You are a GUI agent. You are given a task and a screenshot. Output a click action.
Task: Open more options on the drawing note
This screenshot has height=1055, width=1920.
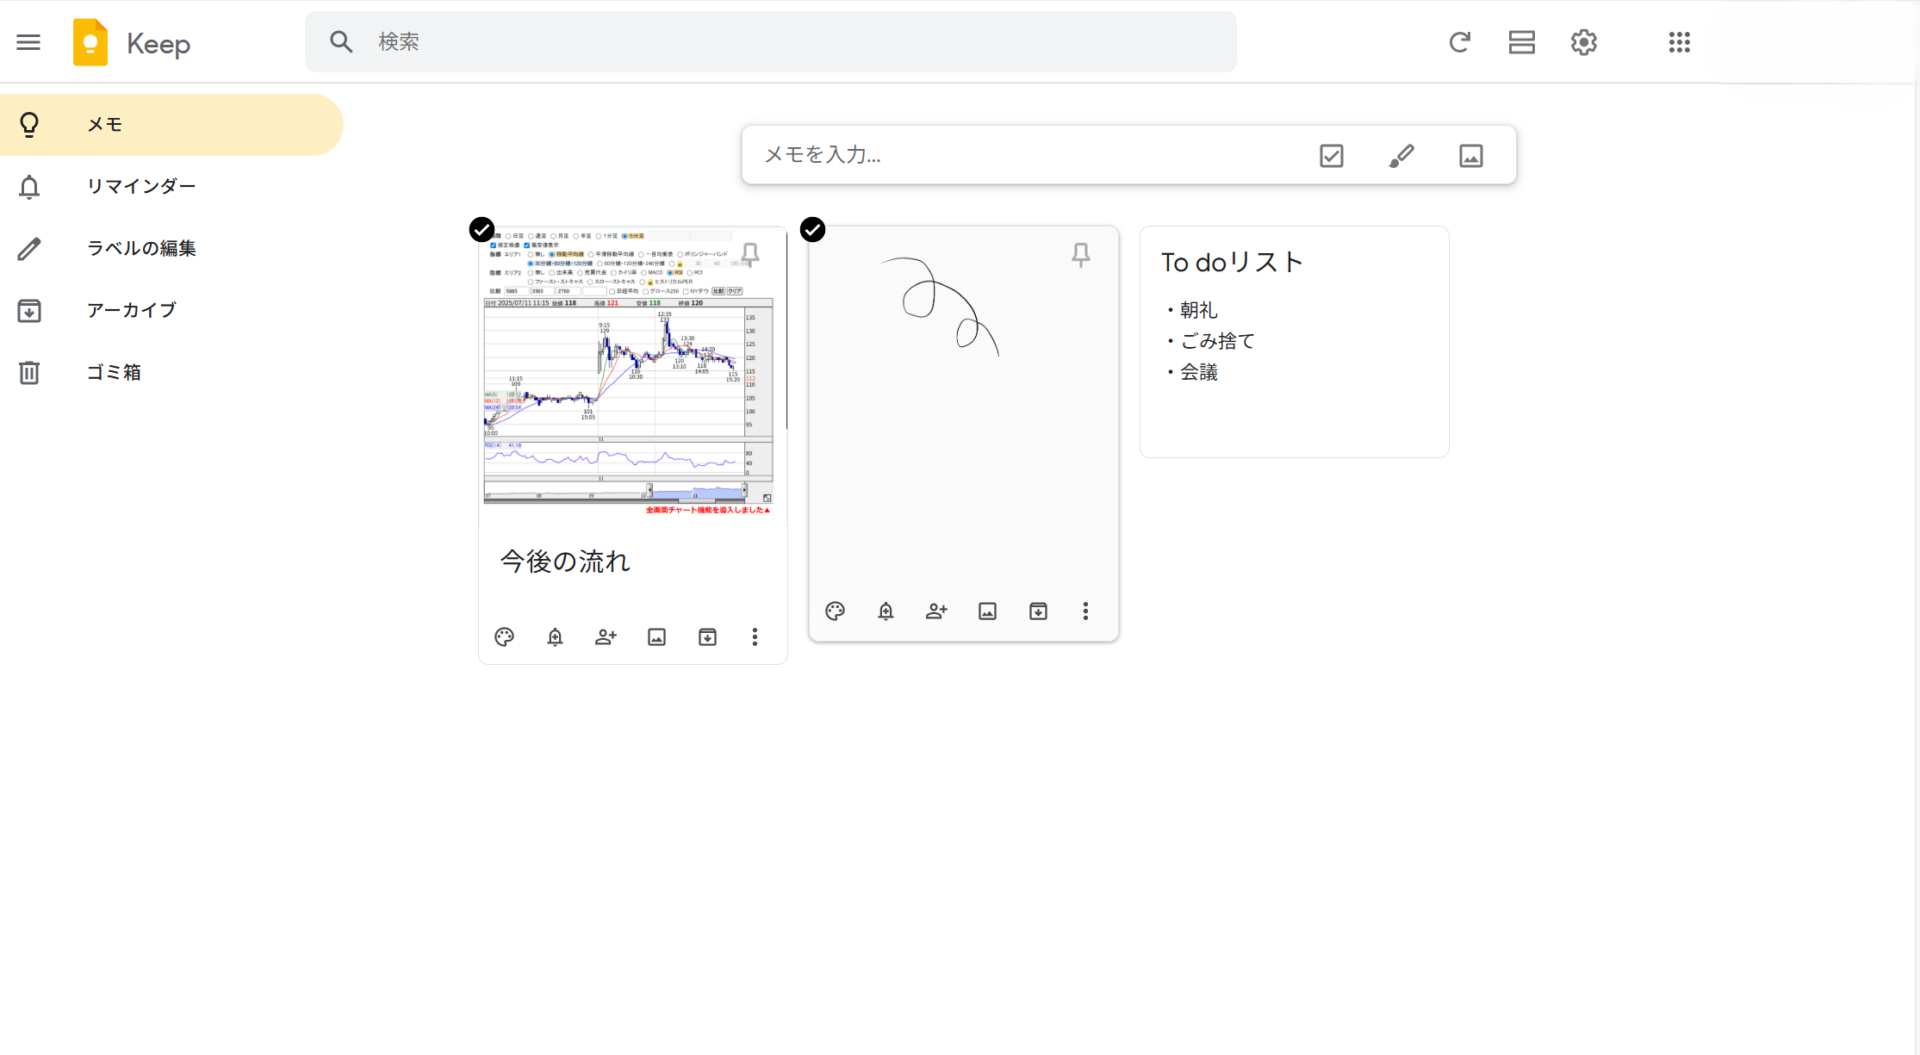1085,611
